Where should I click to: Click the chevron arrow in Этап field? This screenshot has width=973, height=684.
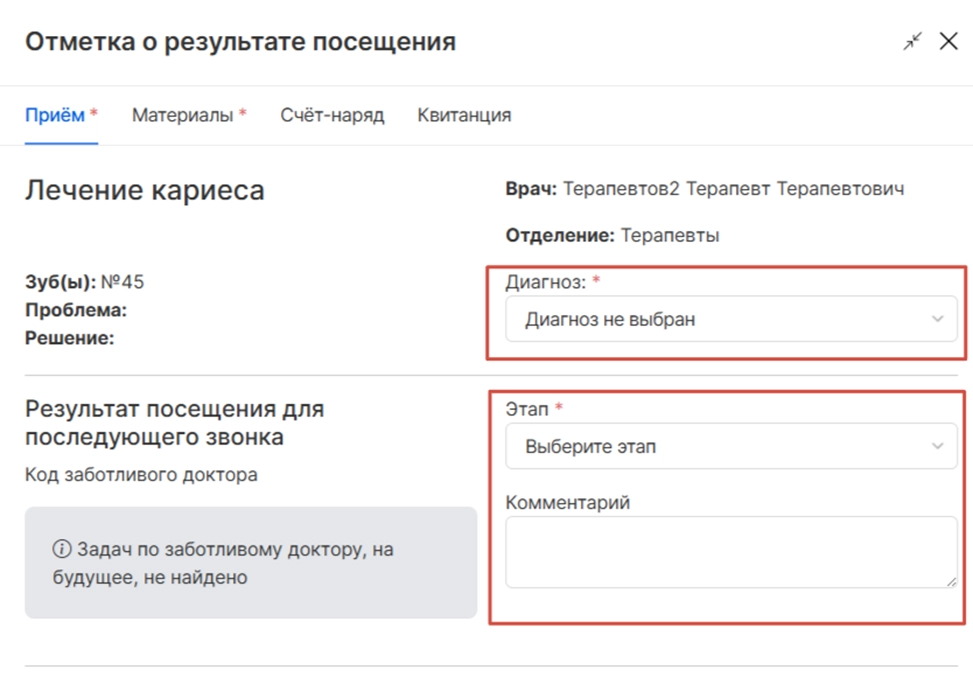click(x=937, y=446)
